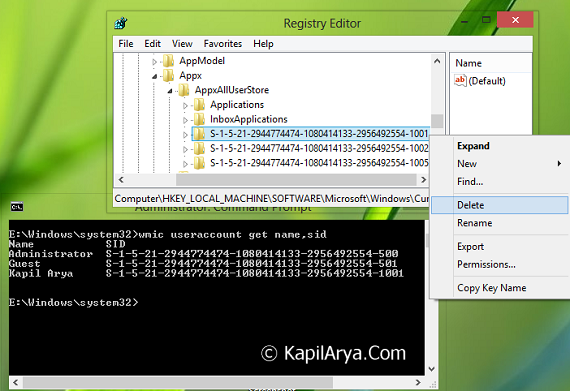Click the AppxAllUserStore folder icon
Image resolution: width=570 pixels, height=391 pixels.
click(184, 90)
